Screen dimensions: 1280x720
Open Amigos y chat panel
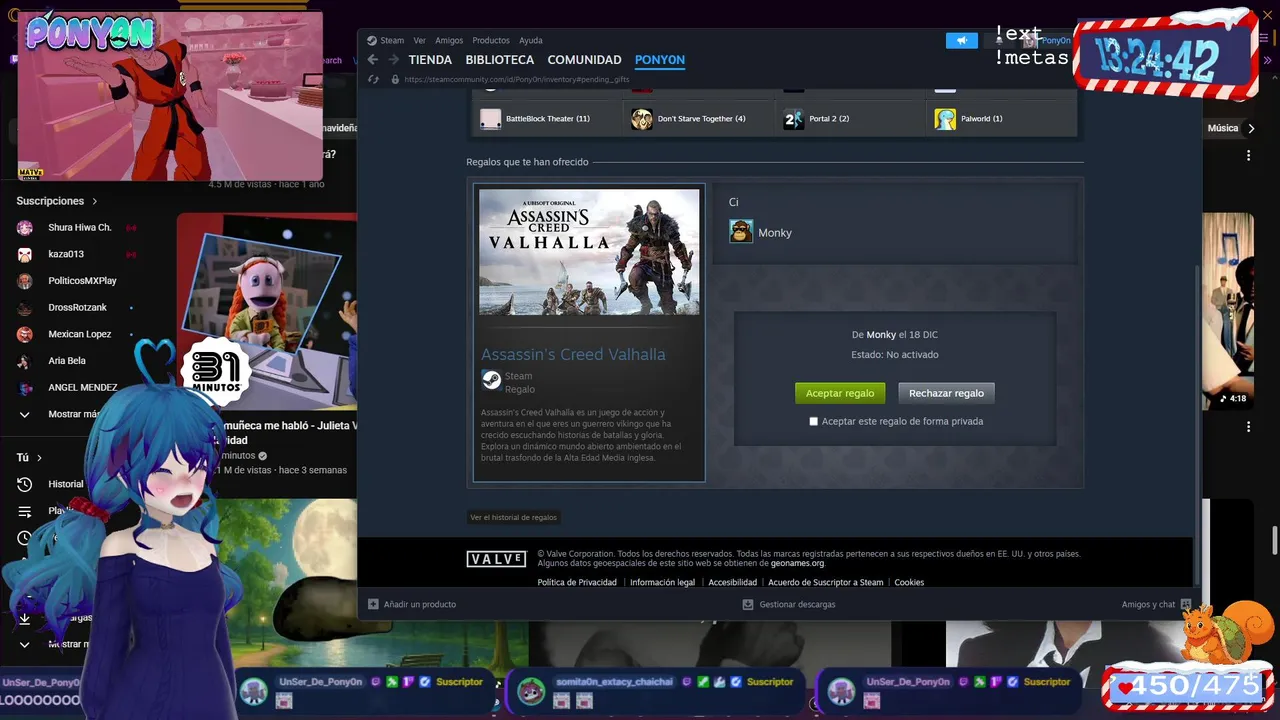click(x=1156, y=604)
